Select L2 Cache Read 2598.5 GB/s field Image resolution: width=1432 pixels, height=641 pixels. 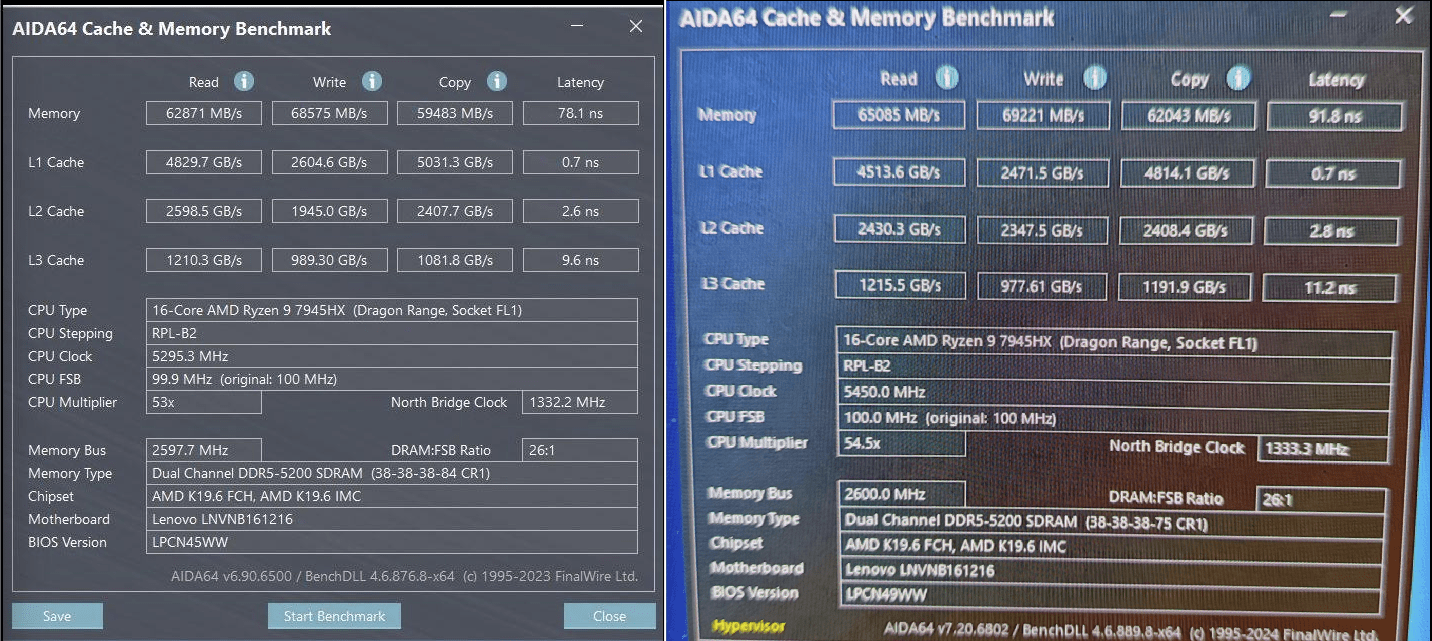[x=203, y=211]
